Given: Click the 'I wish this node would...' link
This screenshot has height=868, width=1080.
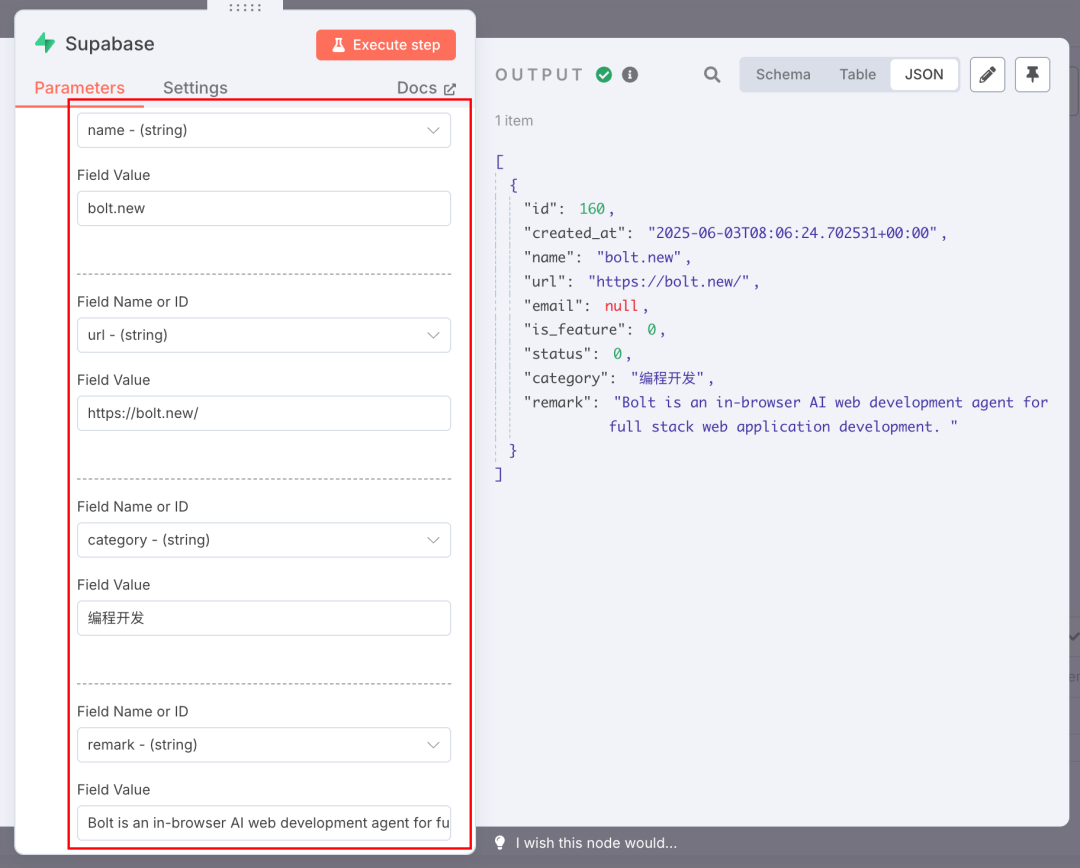Looking at the screenshot, I should [x=596, y=843].
